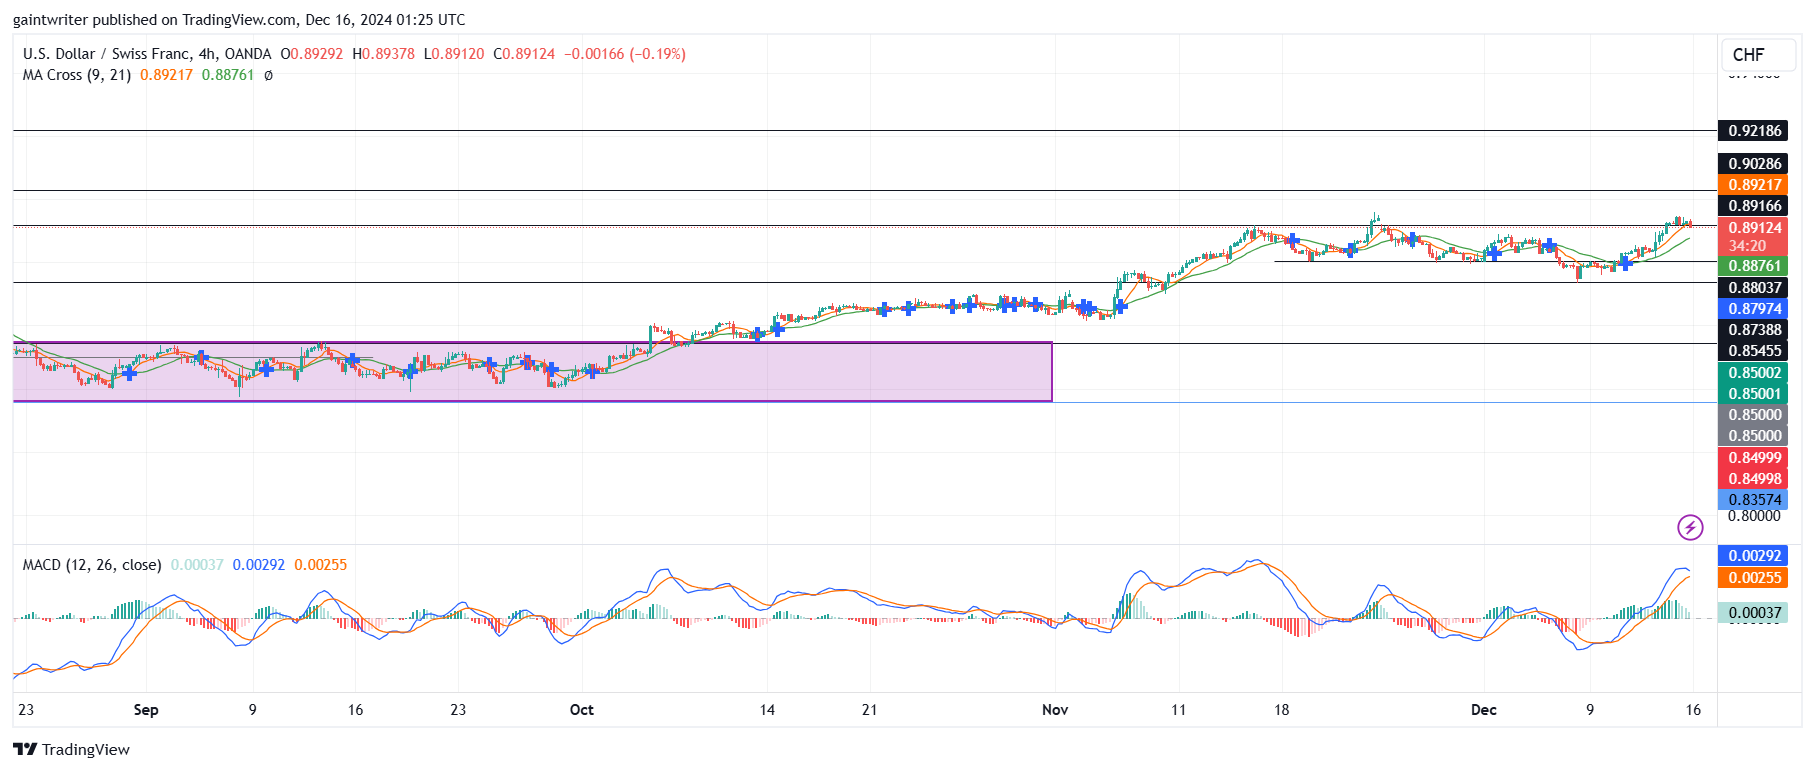Click the 0.85455 price axis label
The width and height of the screenshot is (1815, 771).
tap(1752, 351)
